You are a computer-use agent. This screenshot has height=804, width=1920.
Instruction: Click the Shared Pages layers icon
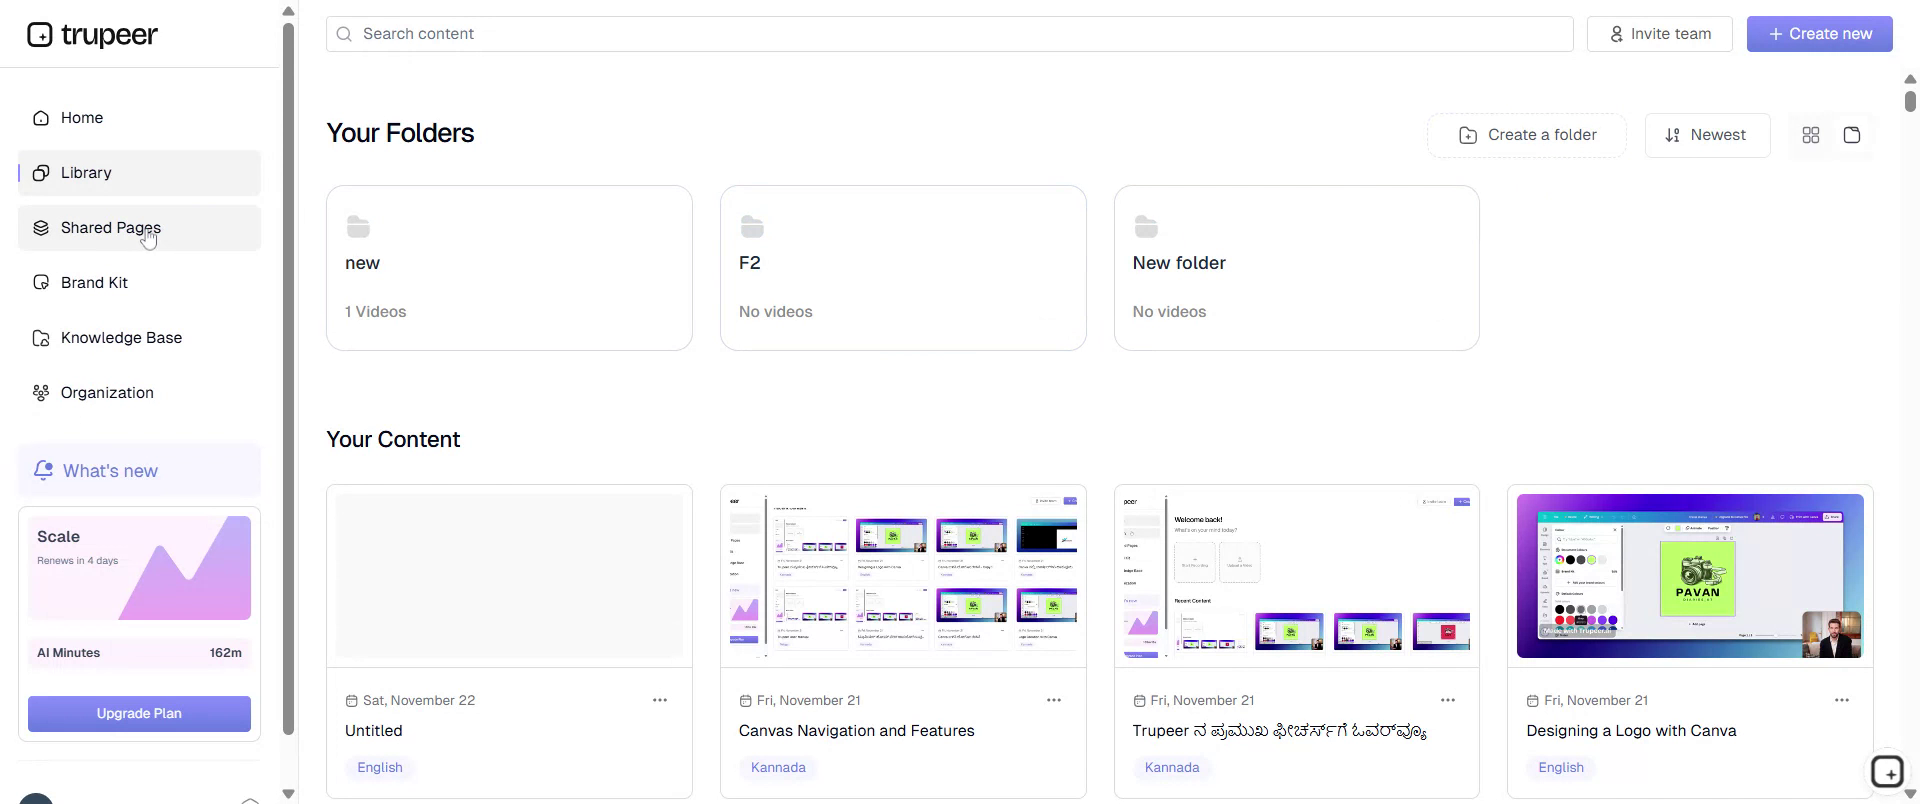(x=41, y=228)
